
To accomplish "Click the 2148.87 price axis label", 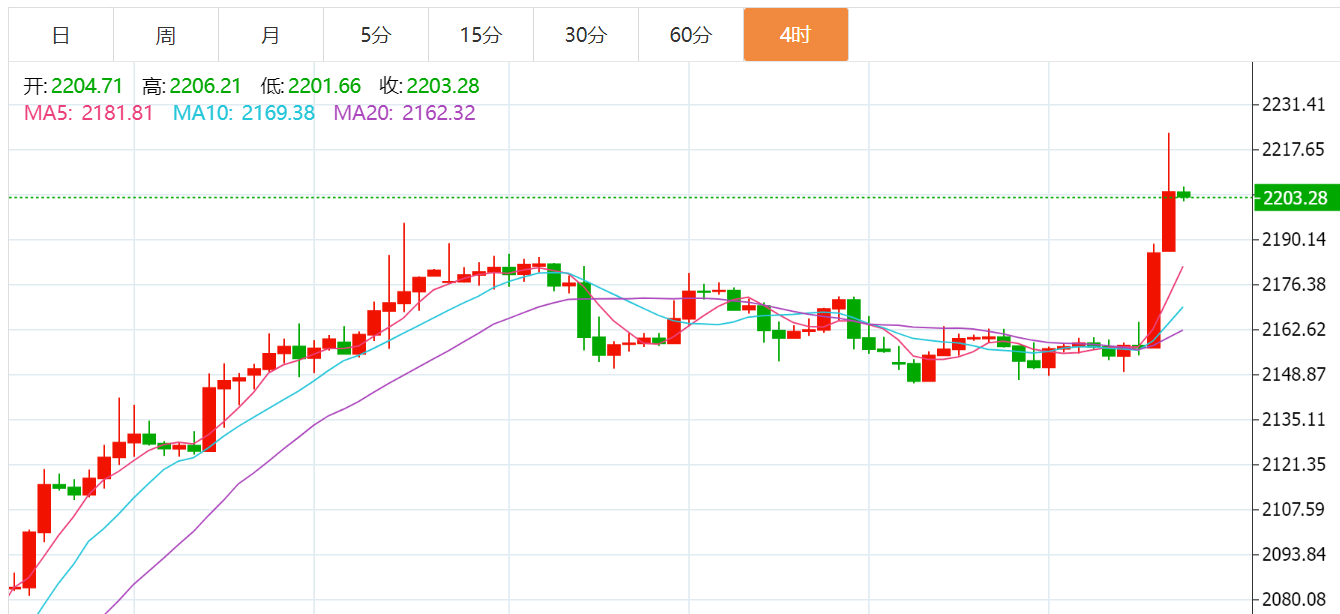I will pos(1294,375).
